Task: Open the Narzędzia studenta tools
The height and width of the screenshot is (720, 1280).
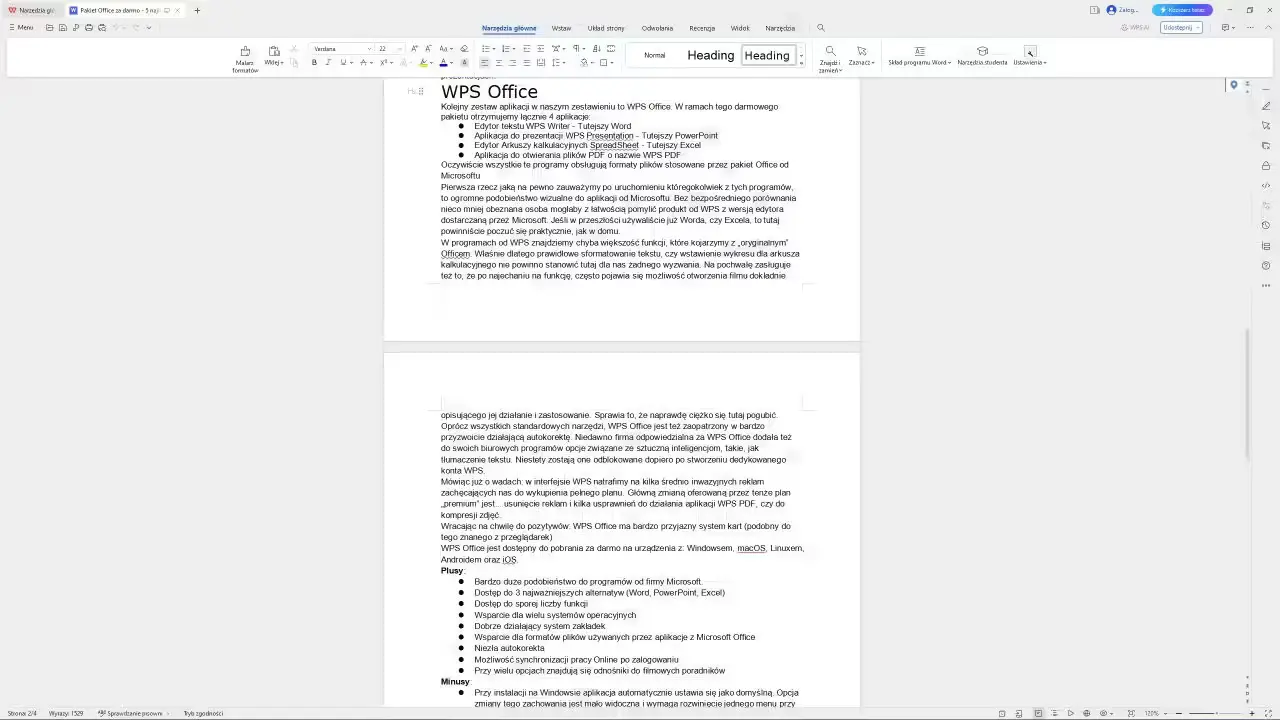Action: [982, 56]
